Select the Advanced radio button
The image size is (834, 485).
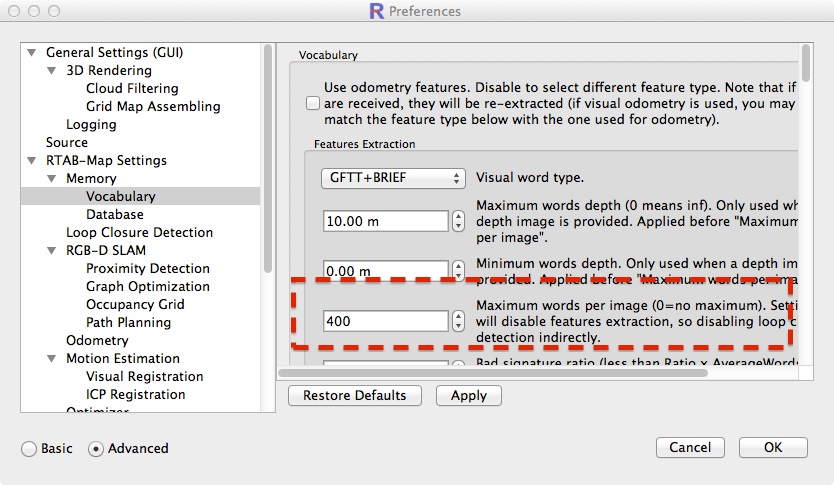(96, 449)
